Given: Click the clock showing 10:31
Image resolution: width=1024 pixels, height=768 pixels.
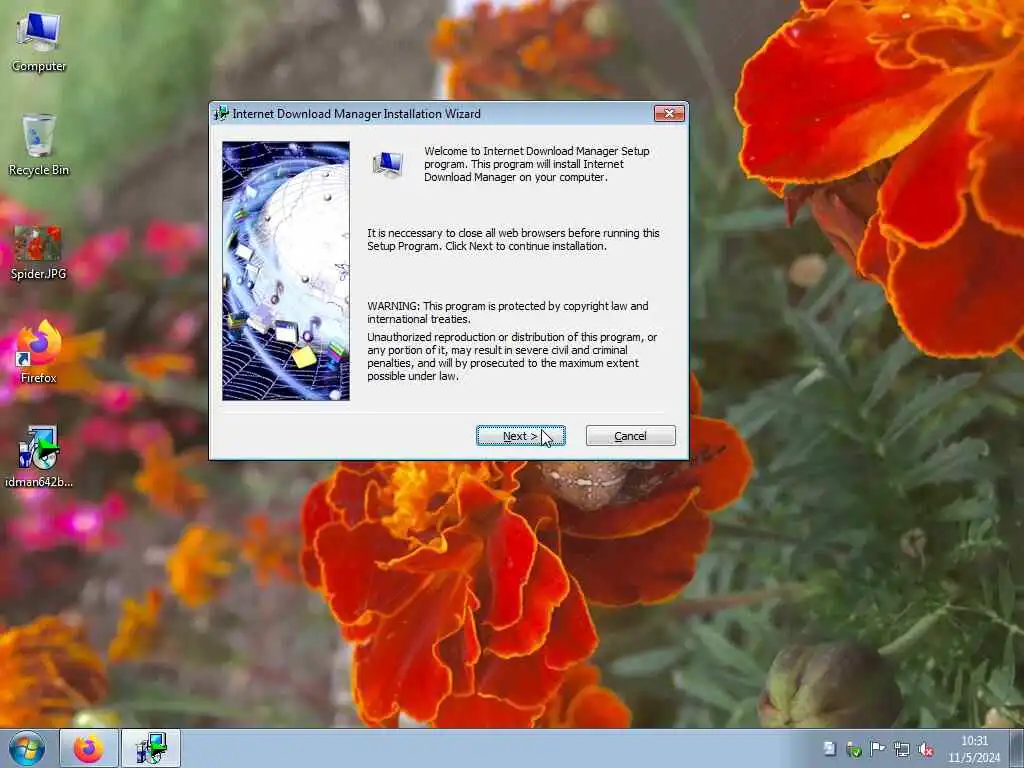Looking at the screenshot, I should [x=974, y=748].
